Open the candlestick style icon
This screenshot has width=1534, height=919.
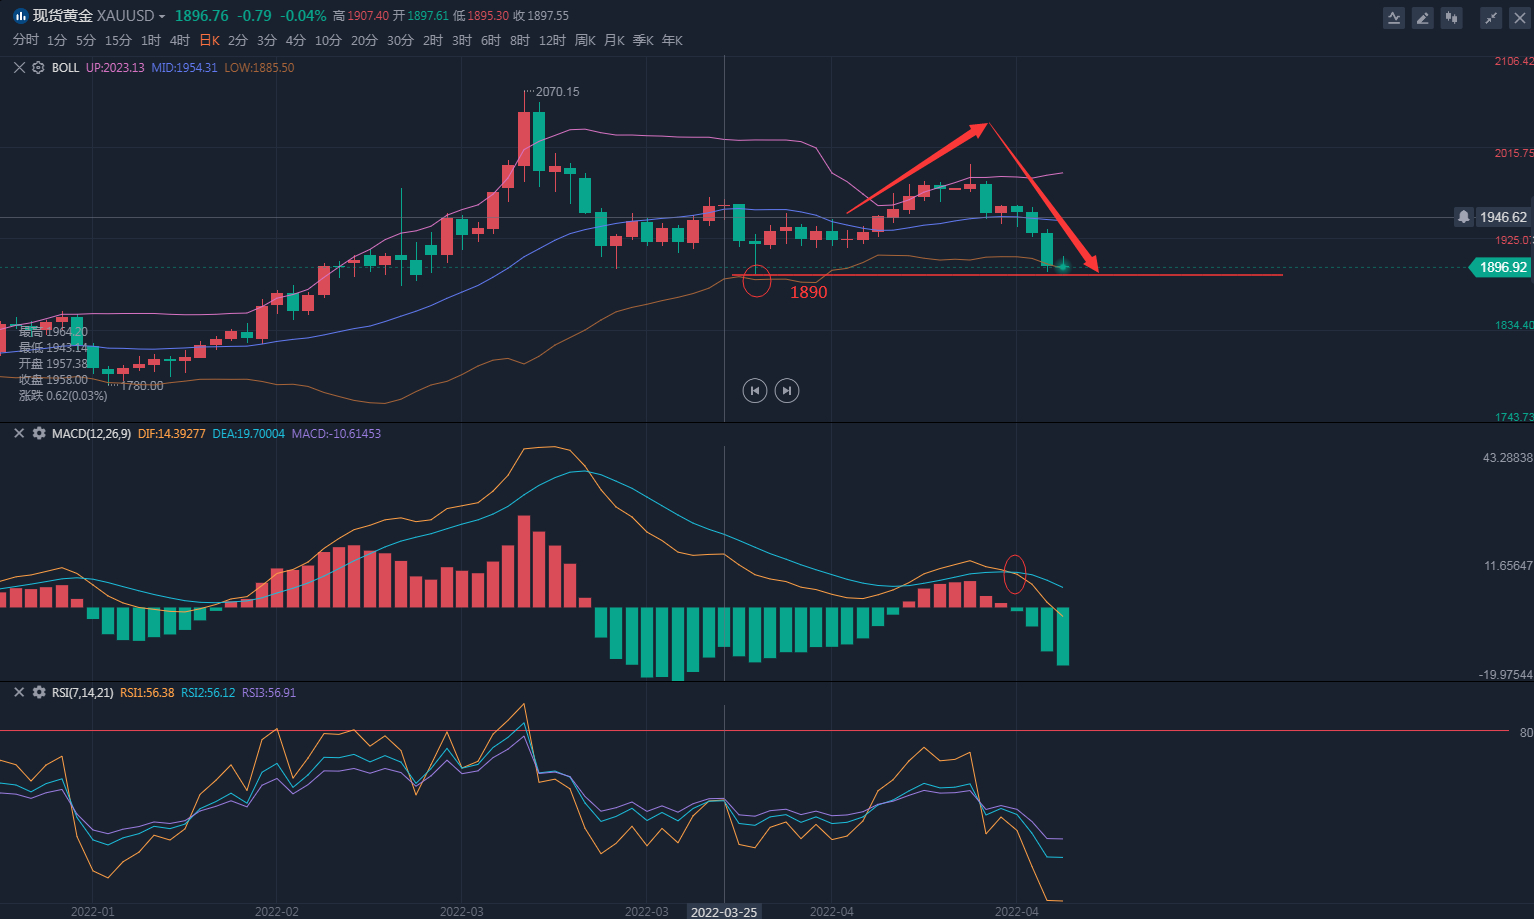coord(1451,17)
